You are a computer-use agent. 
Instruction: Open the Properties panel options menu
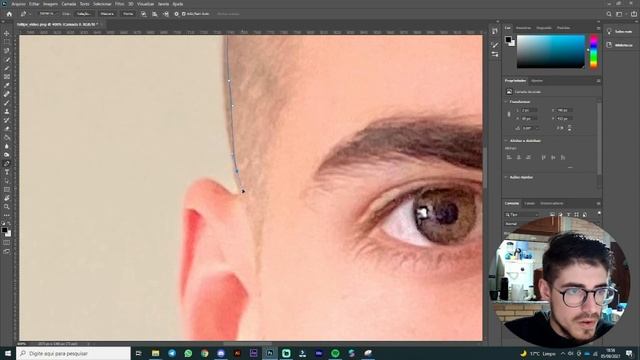[x=598, y=81]
